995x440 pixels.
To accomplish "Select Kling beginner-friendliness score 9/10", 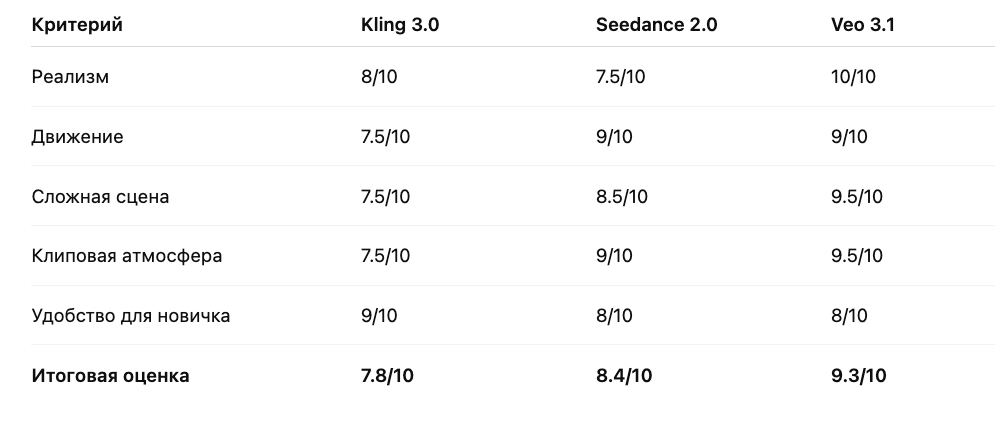I will [379, 316].
